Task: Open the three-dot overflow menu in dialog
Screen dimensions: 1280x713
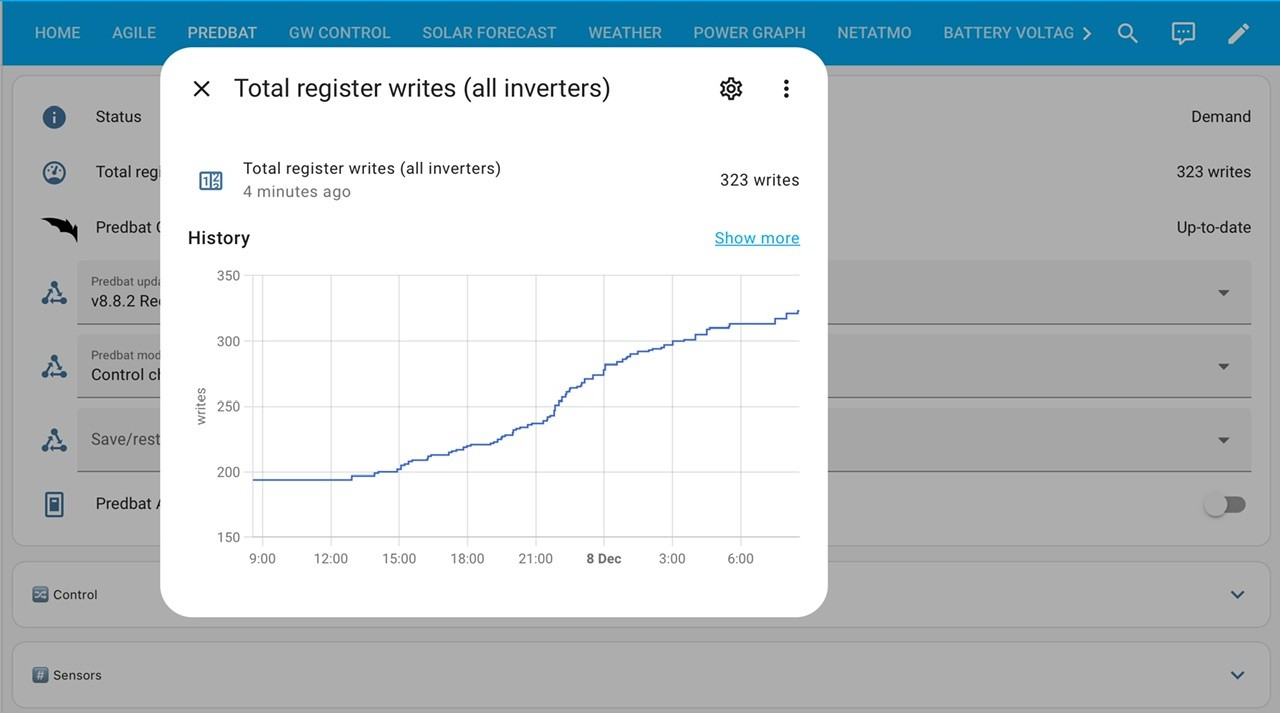Action: [786, 89]
